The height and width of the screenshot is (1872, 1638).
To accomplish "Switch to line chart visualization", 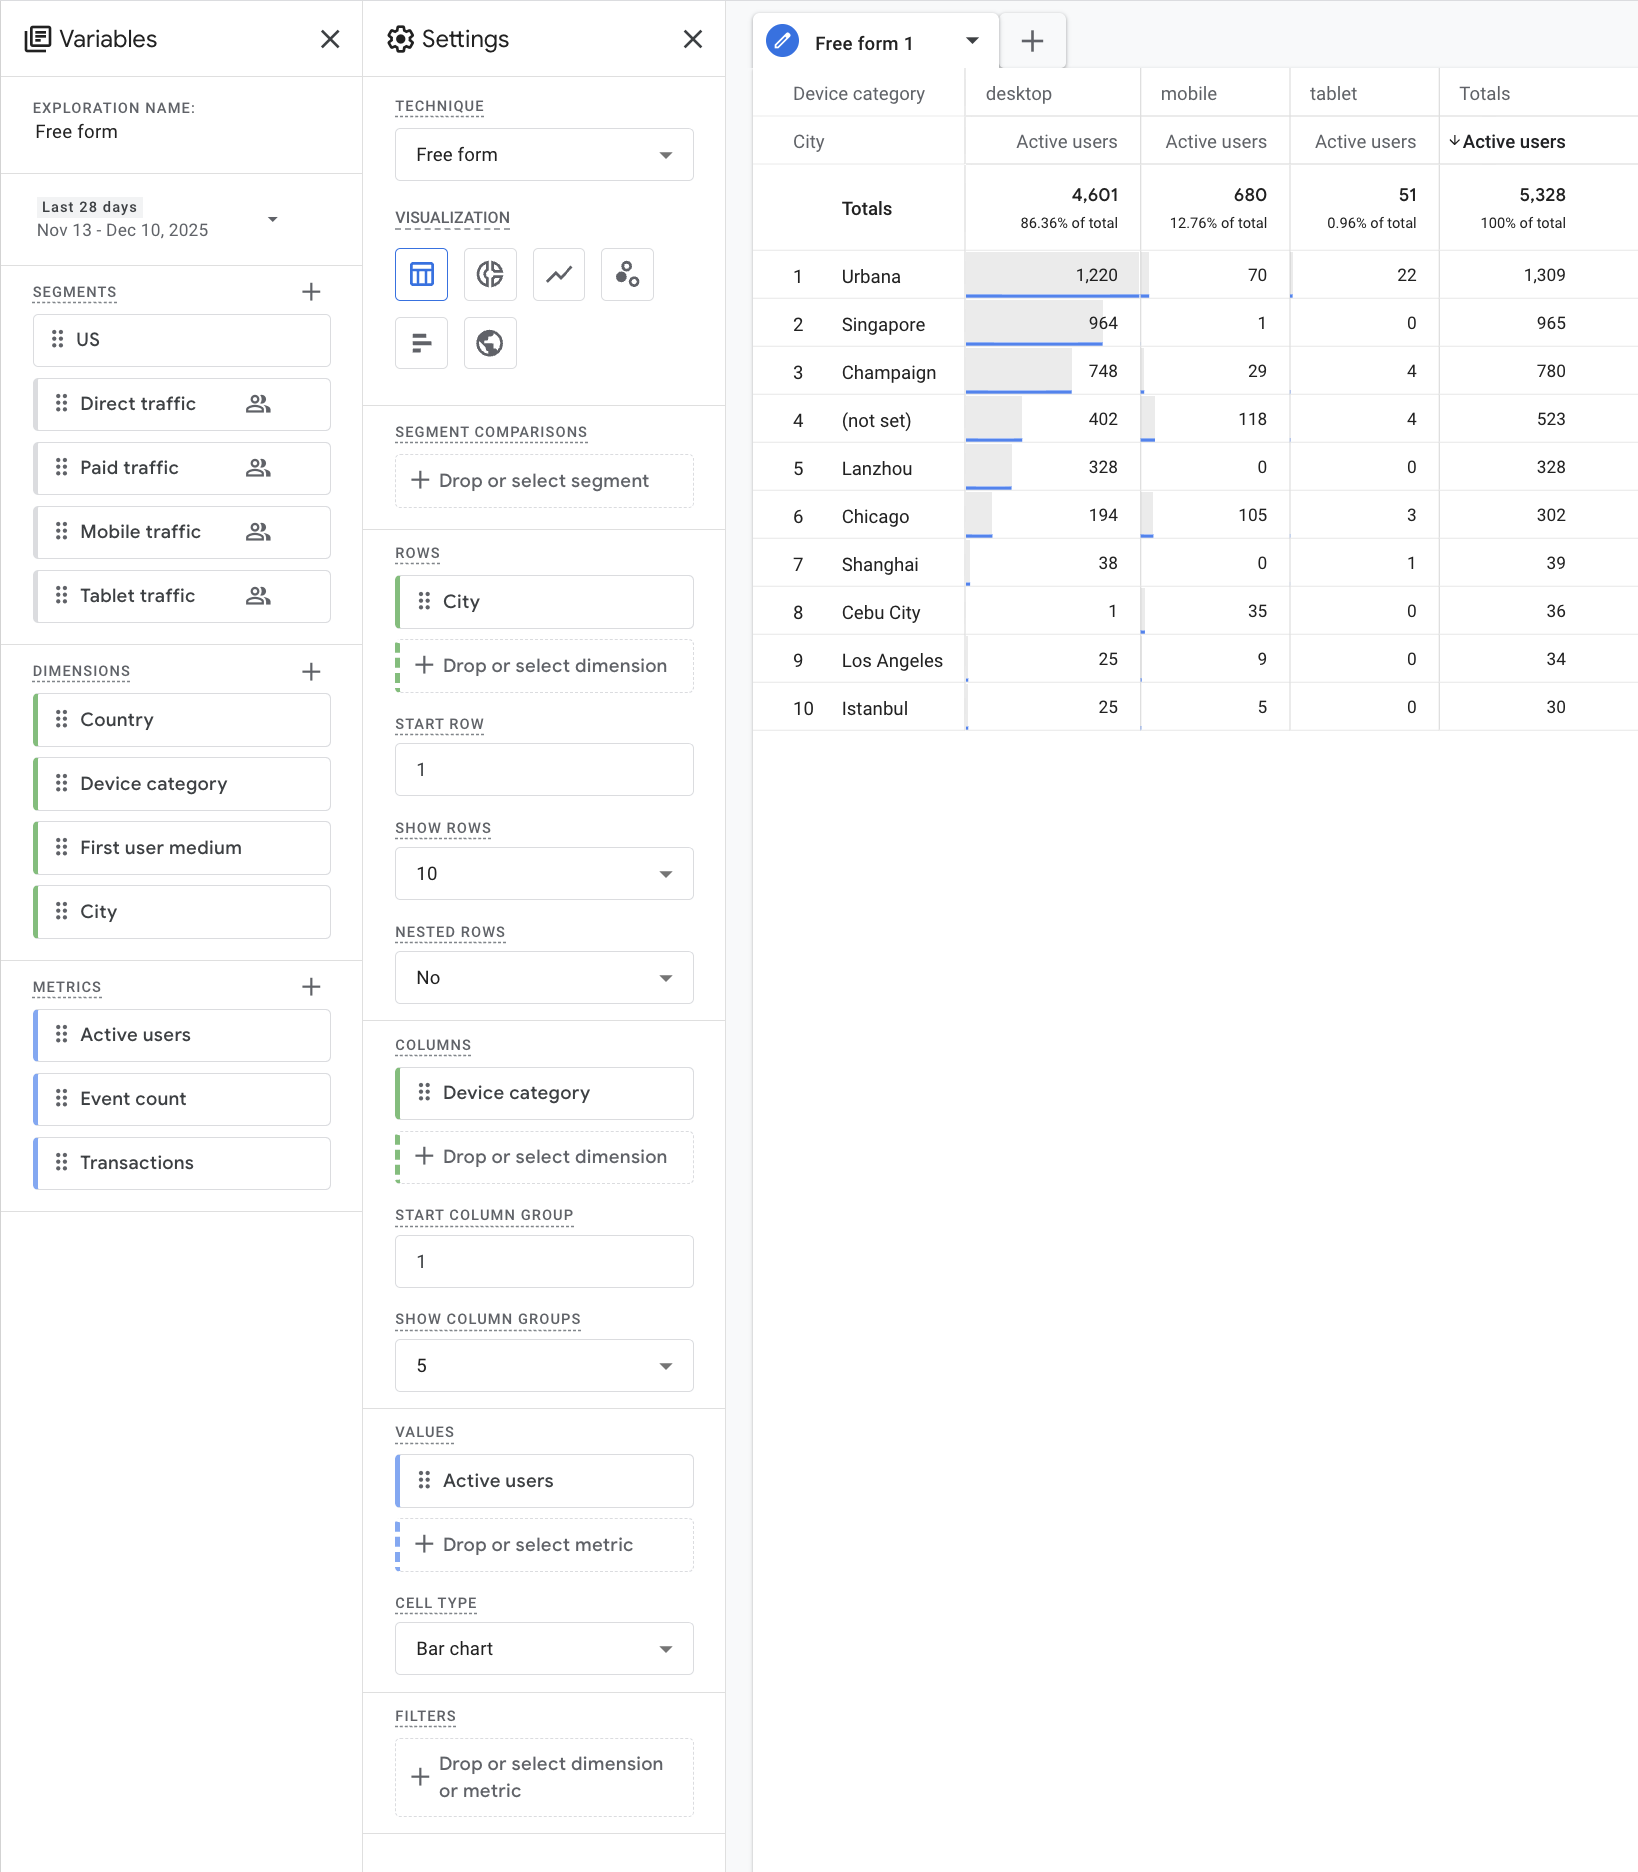I will (x=558, y=274).
